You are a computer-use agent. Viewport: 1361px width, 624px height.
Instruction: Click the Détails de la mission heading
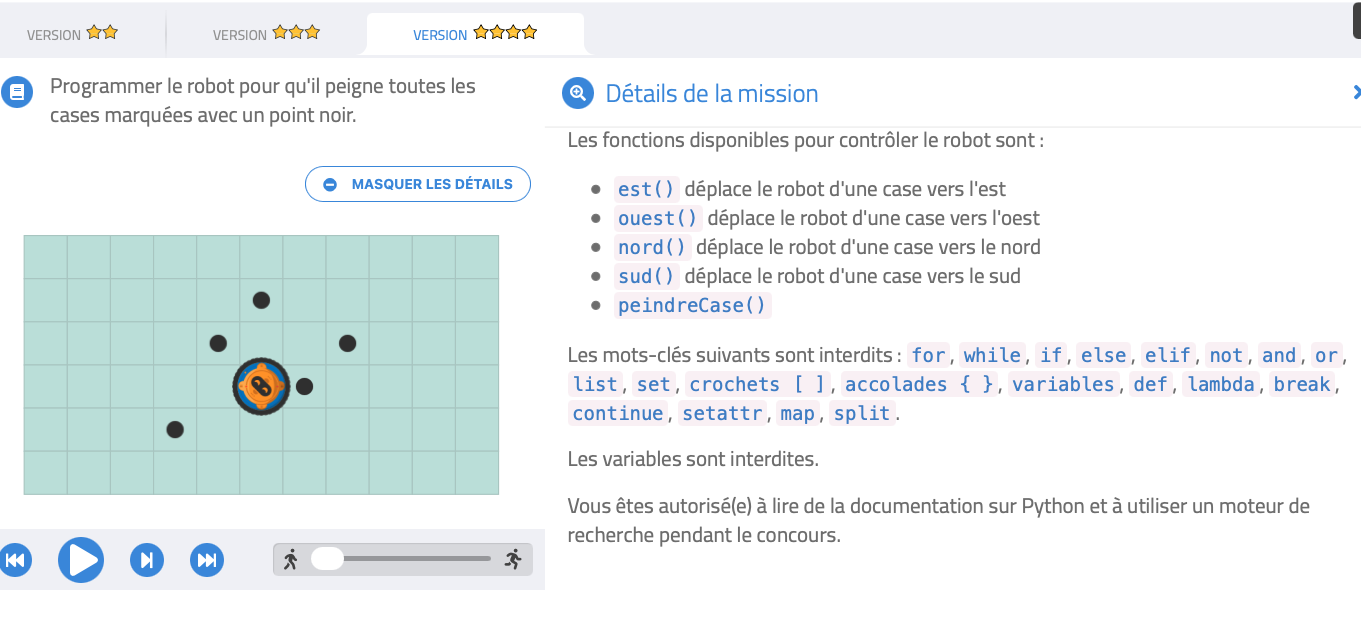(x=712, y=94)
